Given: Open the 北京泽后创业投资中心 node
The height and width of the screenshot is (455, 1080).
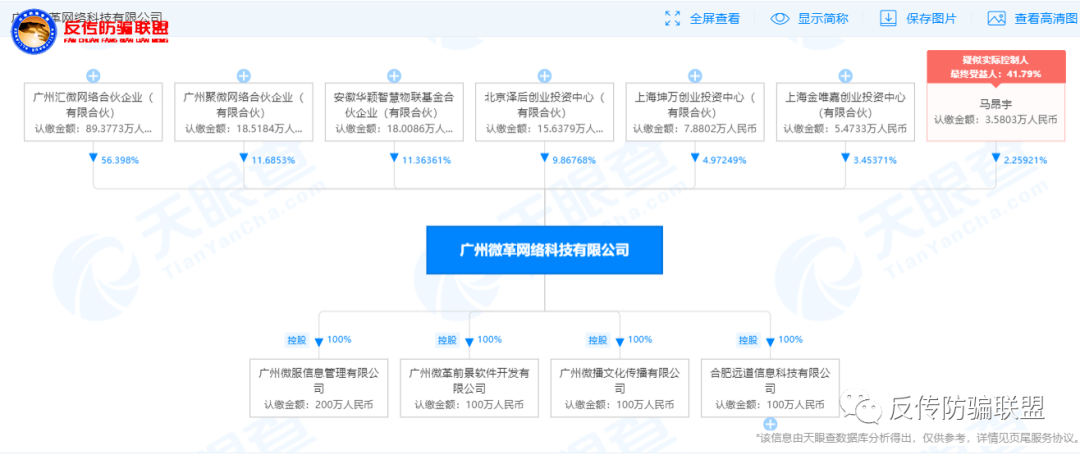Looking at the screenshot, I should tap(544, 112).
